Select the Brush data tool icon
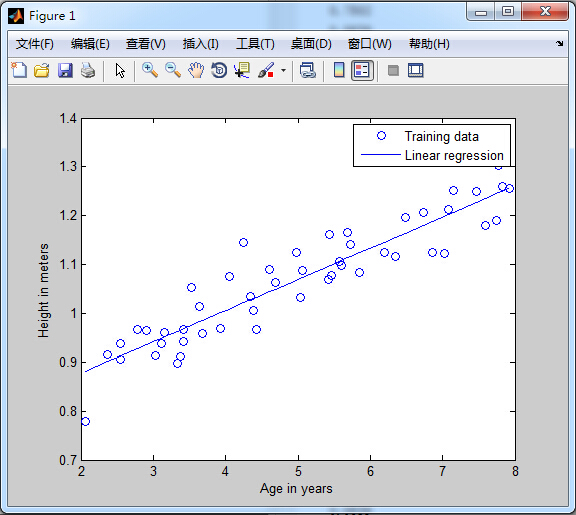Screen dimensions: 576x515 pos(266,70)
